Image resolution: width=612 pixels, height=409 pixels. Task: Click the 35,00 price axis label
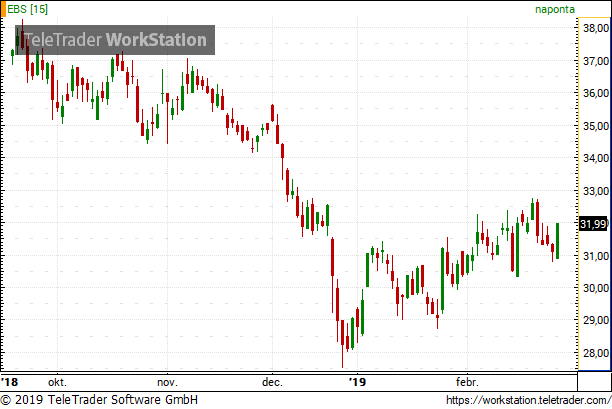(596, 126)
